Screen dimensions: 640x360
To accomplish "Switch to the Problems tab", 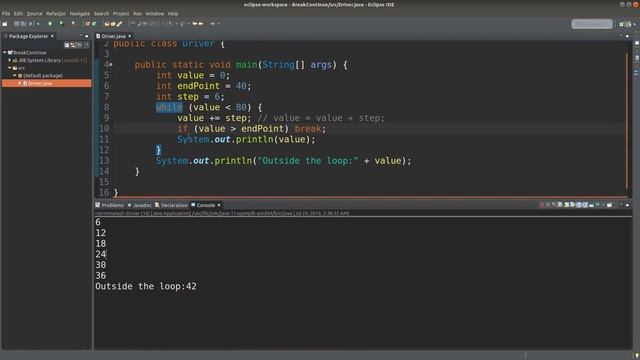I will 109,205.
